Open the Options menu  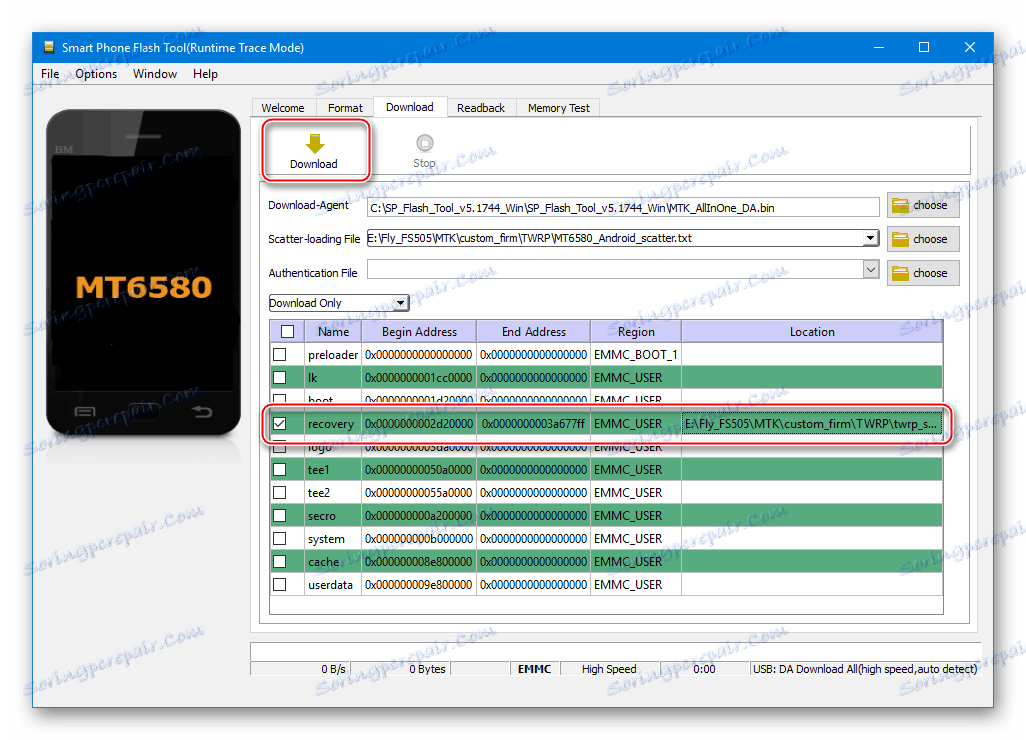[96, 74]
